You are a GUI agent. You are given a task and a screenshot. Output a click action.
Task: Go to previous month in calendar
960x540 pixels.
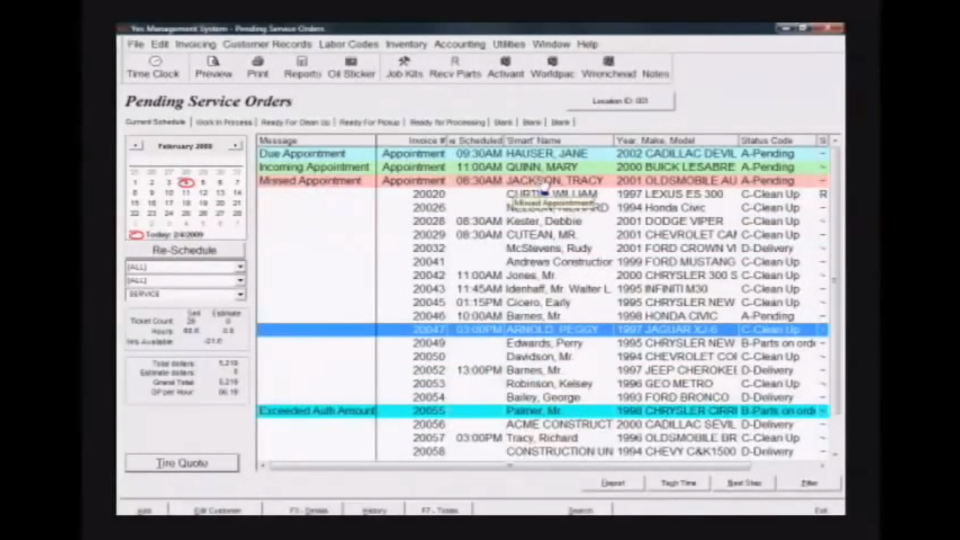[x=136, y=146]
